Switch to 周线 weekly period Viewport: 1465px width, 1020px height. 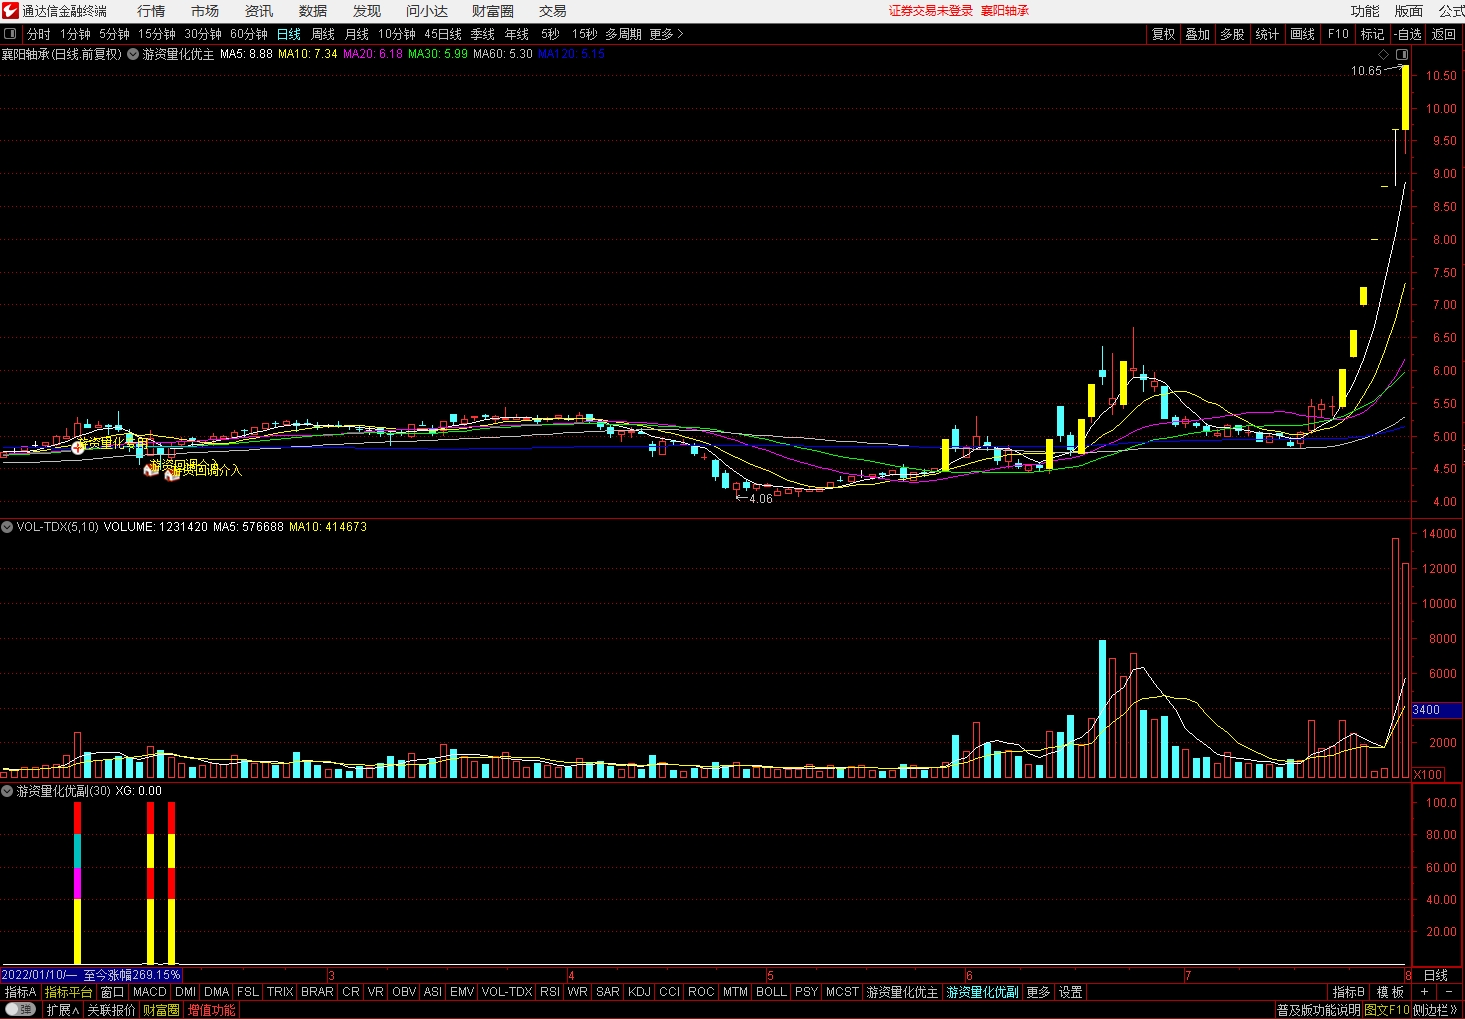(x=323, y=34)
